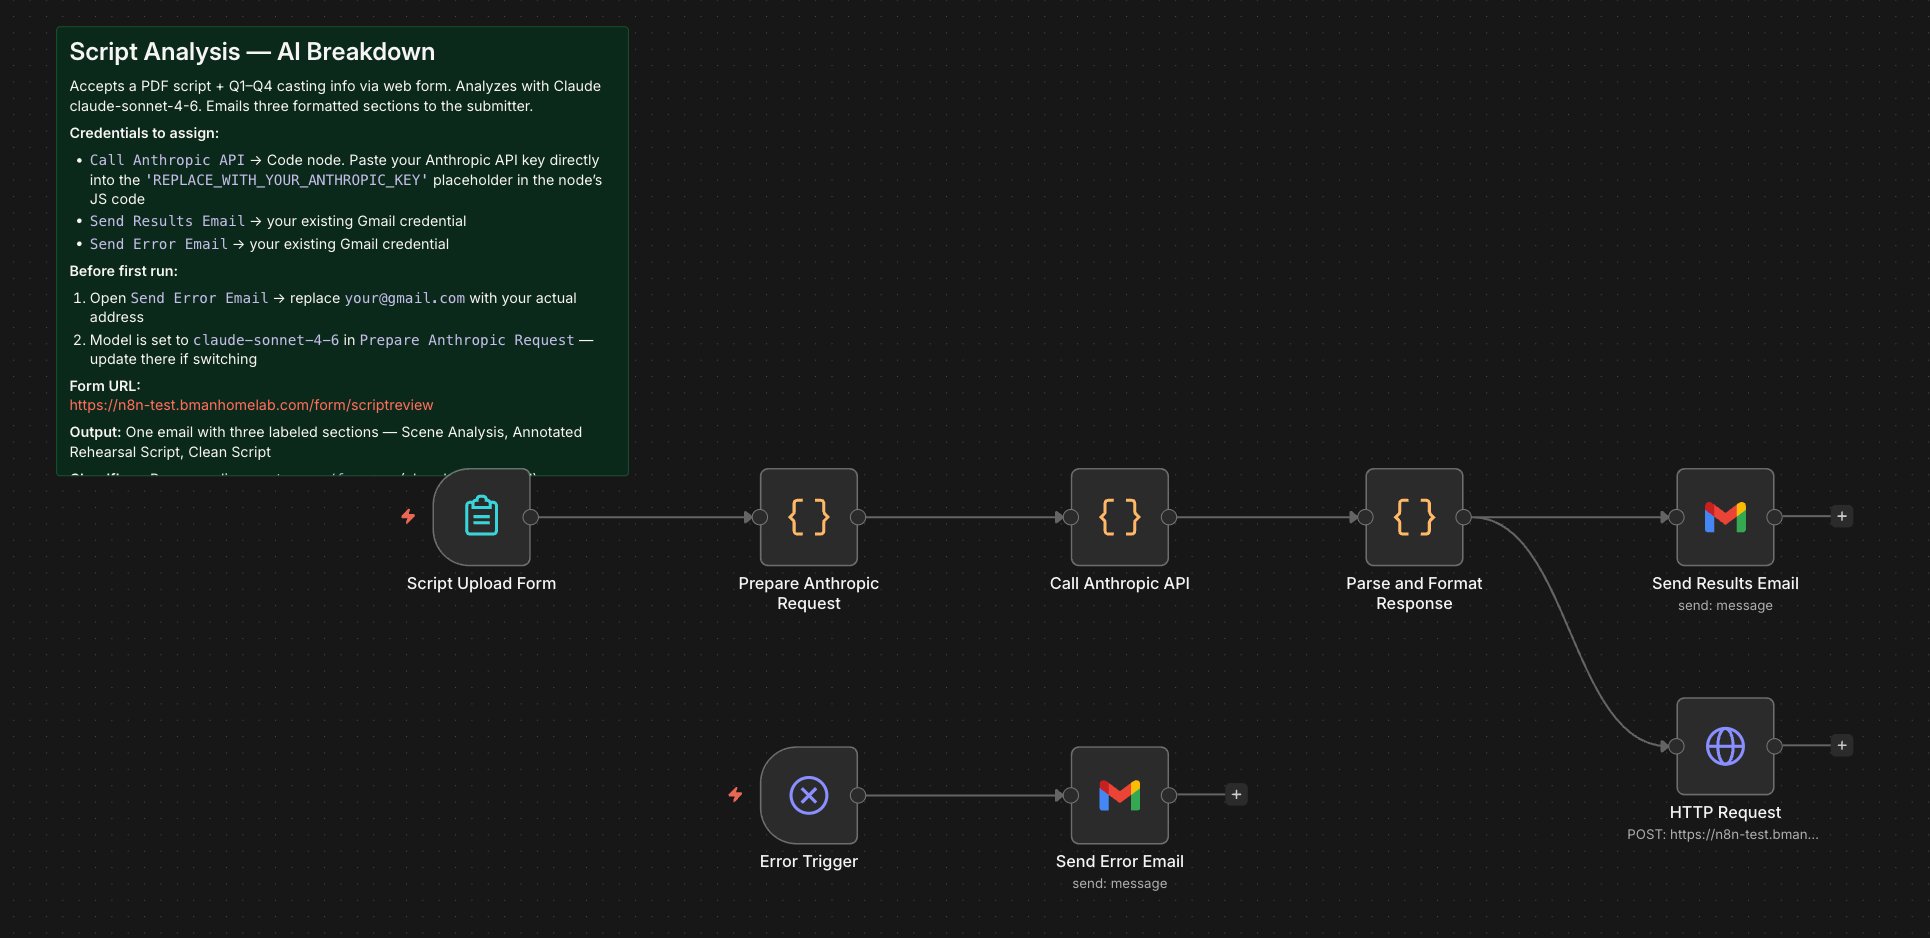Select the HTTP Request globe node

(x=1725, y=746)
